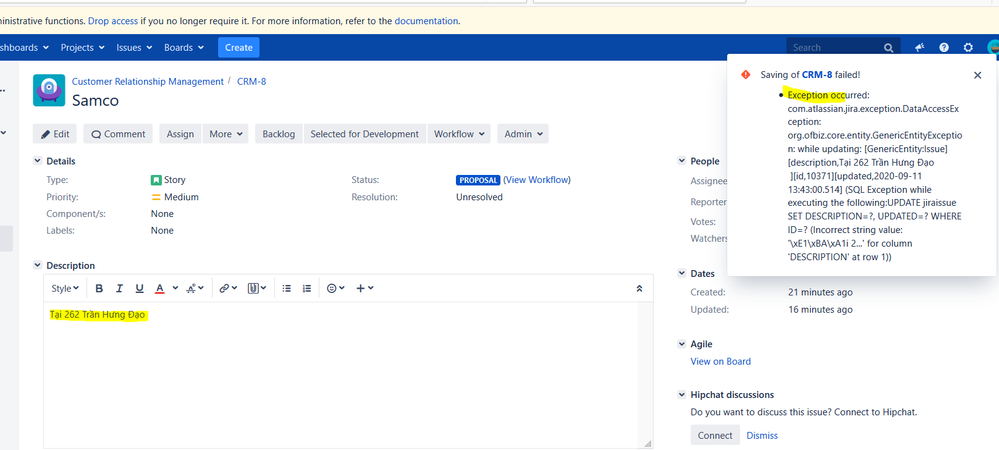The height and width of the screenshot is (450, 999).
Task: Click the Samco issue title
Action: click(x=95, y=101)
